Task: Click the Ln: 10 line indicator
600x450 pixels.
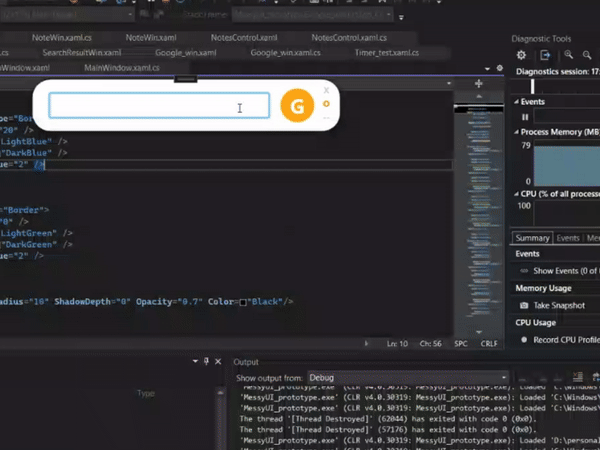Action: point(397,344)
